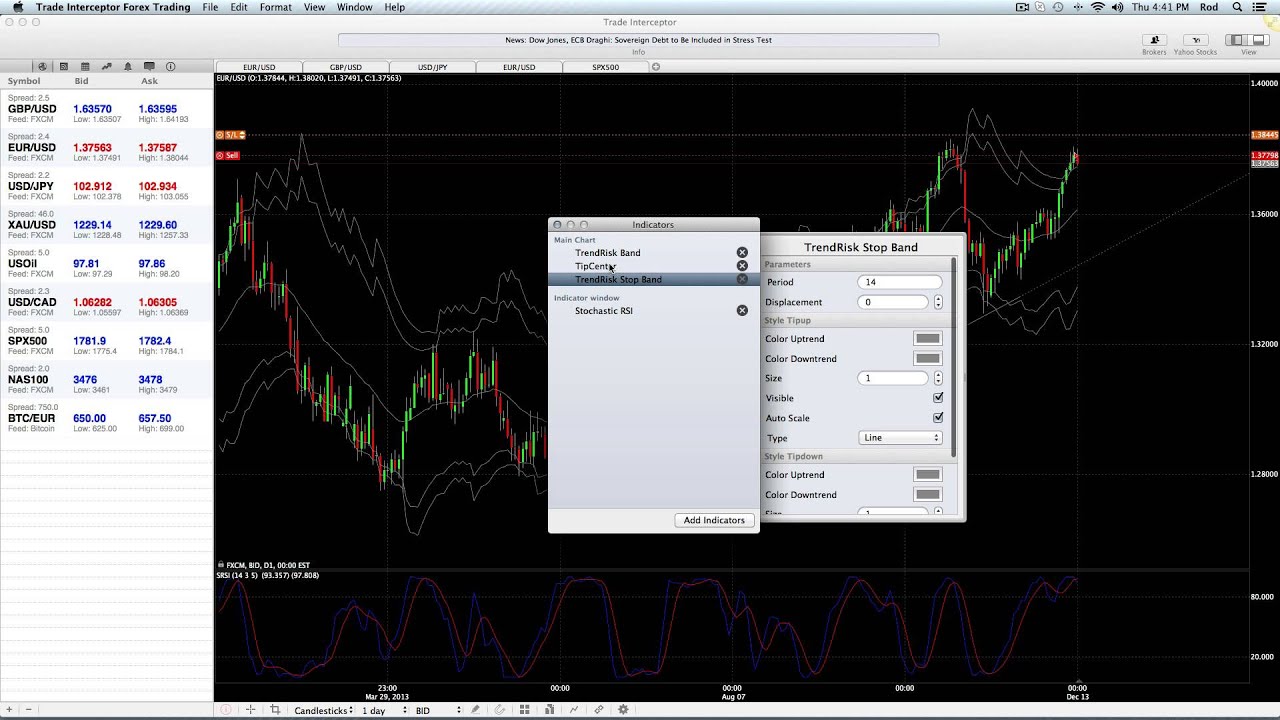The width and height of the screenshot is (1280, 720).
Task: Click Style Tipup Color Downtrend swatch
Action: (927, 359)
